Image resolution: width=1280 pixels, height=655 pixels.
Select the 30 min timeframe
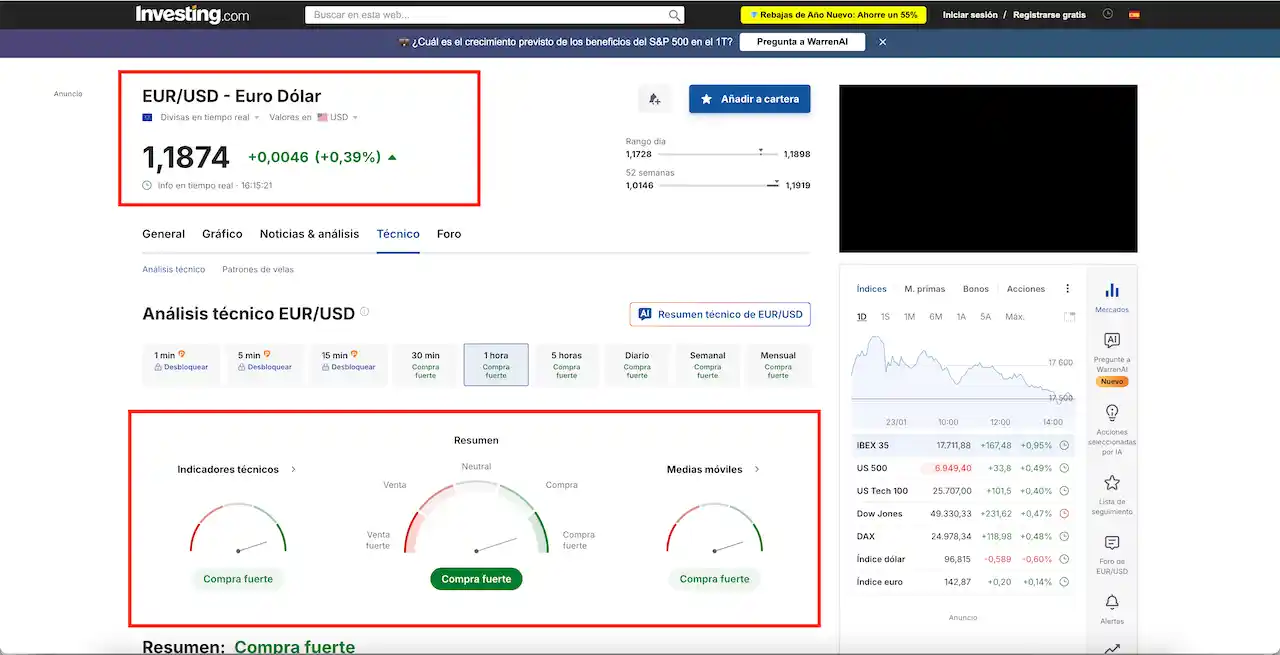click(x=426, y=365)
